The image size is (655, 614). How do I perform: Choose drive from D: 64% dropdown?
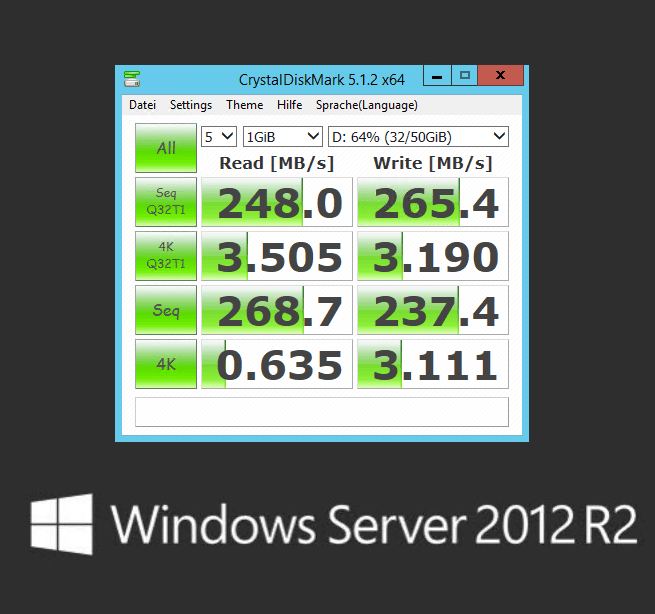418,137
